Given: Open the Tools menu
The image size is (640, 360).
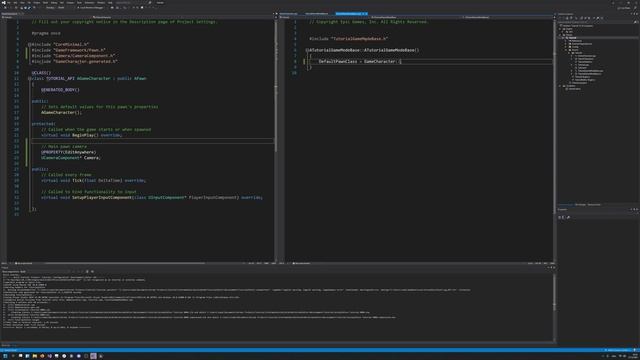Looking at the screenshot, I should click(x=79, y=2).
